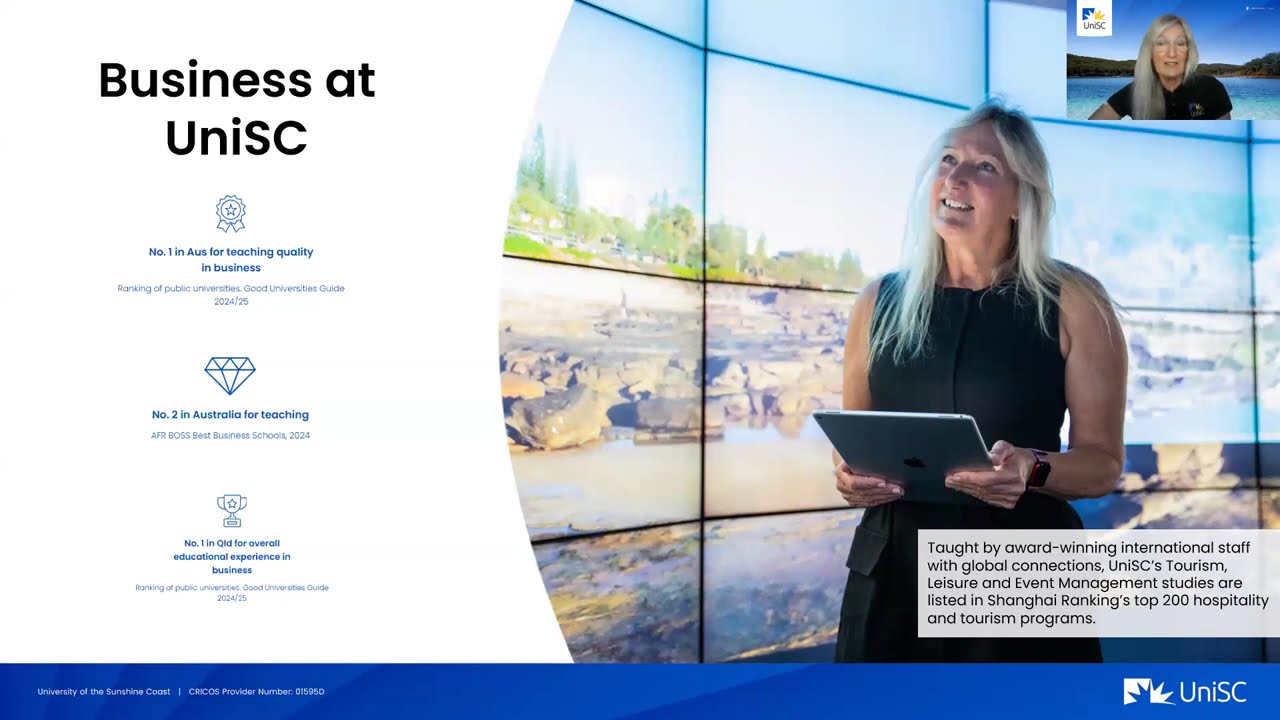Click the Good Universities Guide source under the Qld stat
Screen dimensions: 1280x720
(x=232, y=593)
